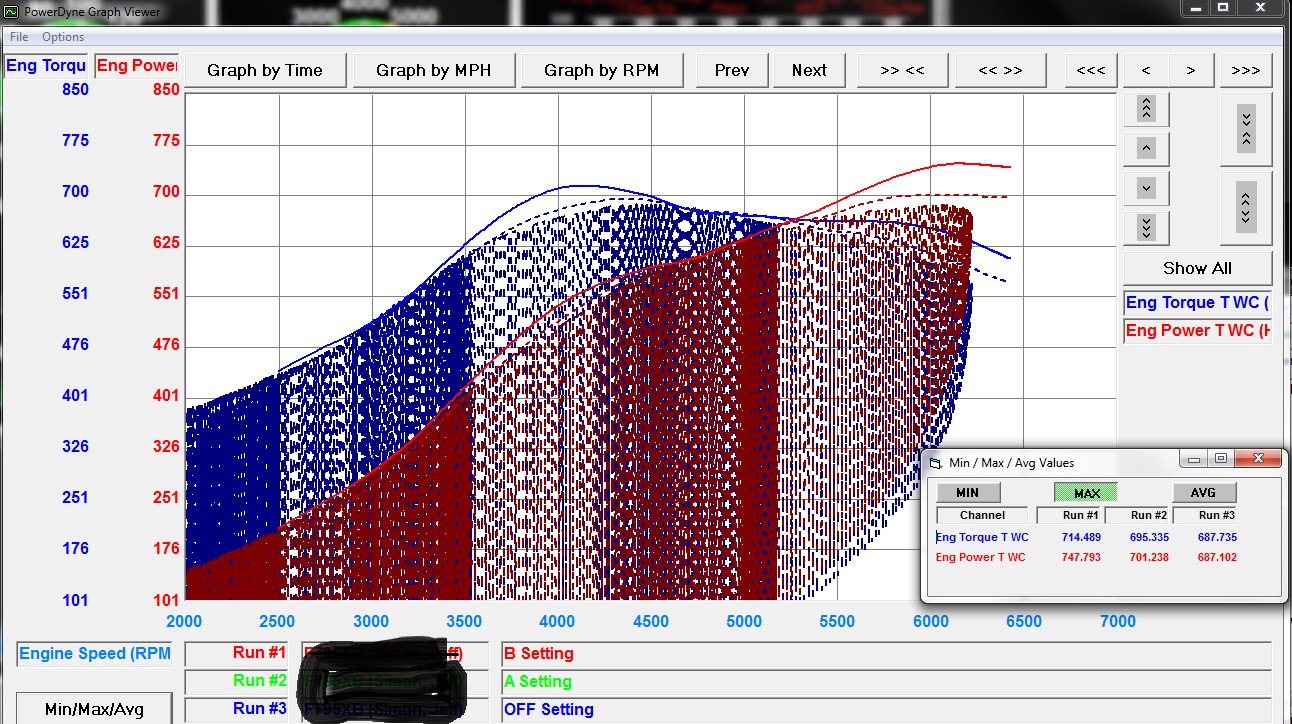This screenshot has width=1292, height=724.
Task: Click the Eng Power T WC channel legend
Action: [x=1197, y=330]
